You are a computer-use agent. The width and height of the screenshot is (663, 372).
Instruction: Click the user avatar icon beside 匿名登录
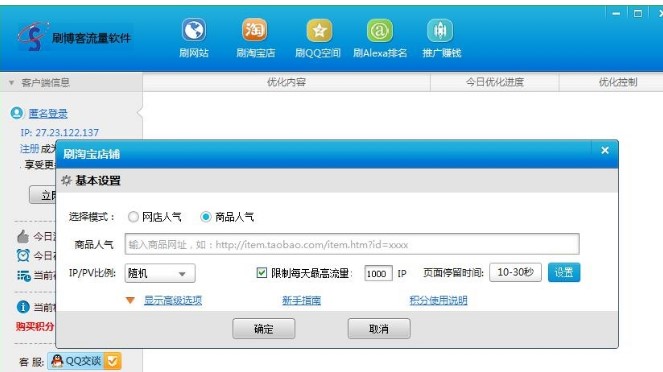[x=17, y=113]
